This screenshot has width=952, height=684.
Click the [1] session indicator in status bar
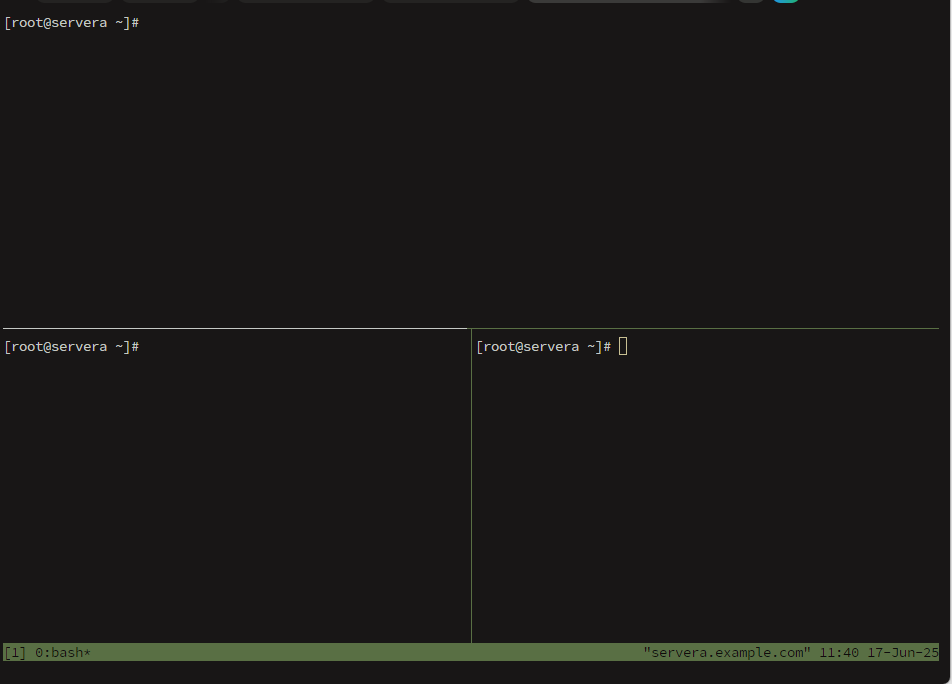[15, 652]
